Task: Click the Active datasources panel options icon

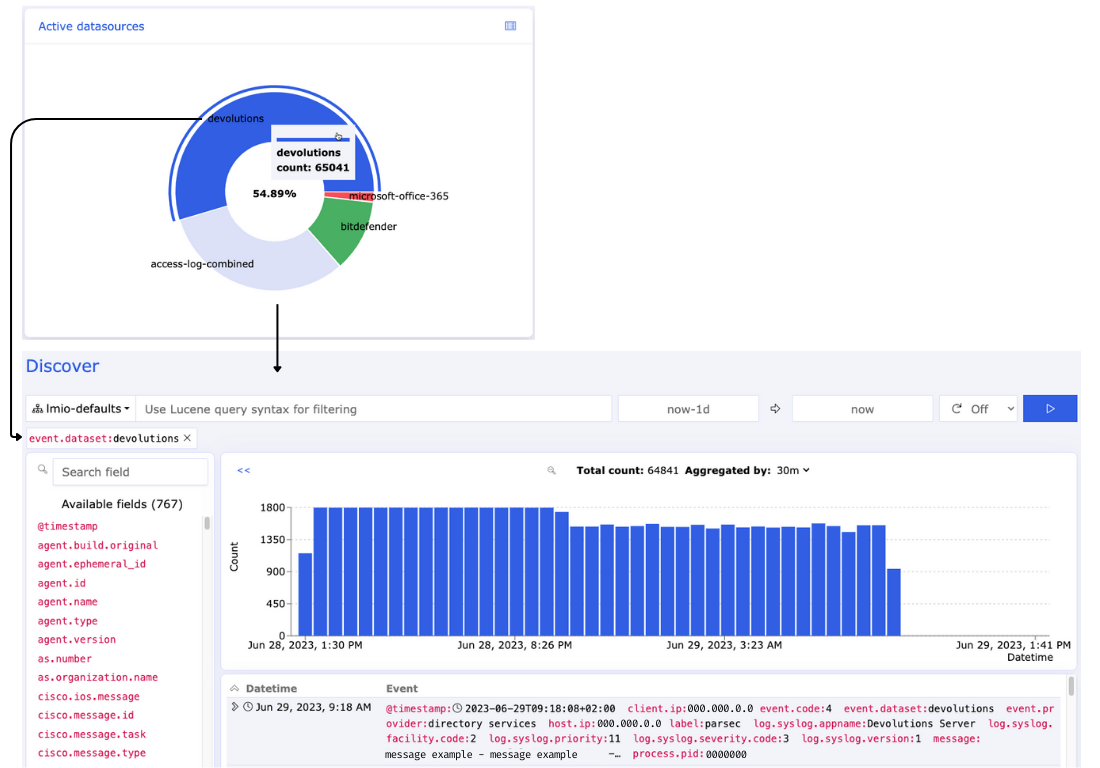Action: pos(510,26)
